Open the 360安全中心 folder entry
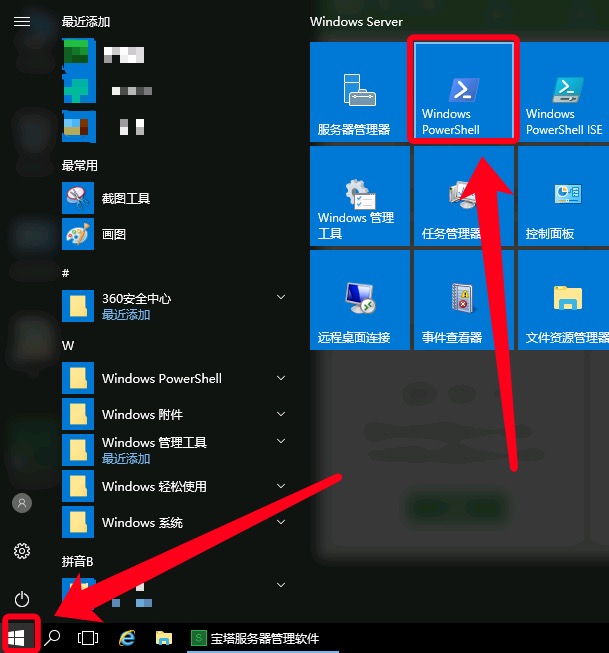This screenshot has width=609, height=653. point(175,306)
